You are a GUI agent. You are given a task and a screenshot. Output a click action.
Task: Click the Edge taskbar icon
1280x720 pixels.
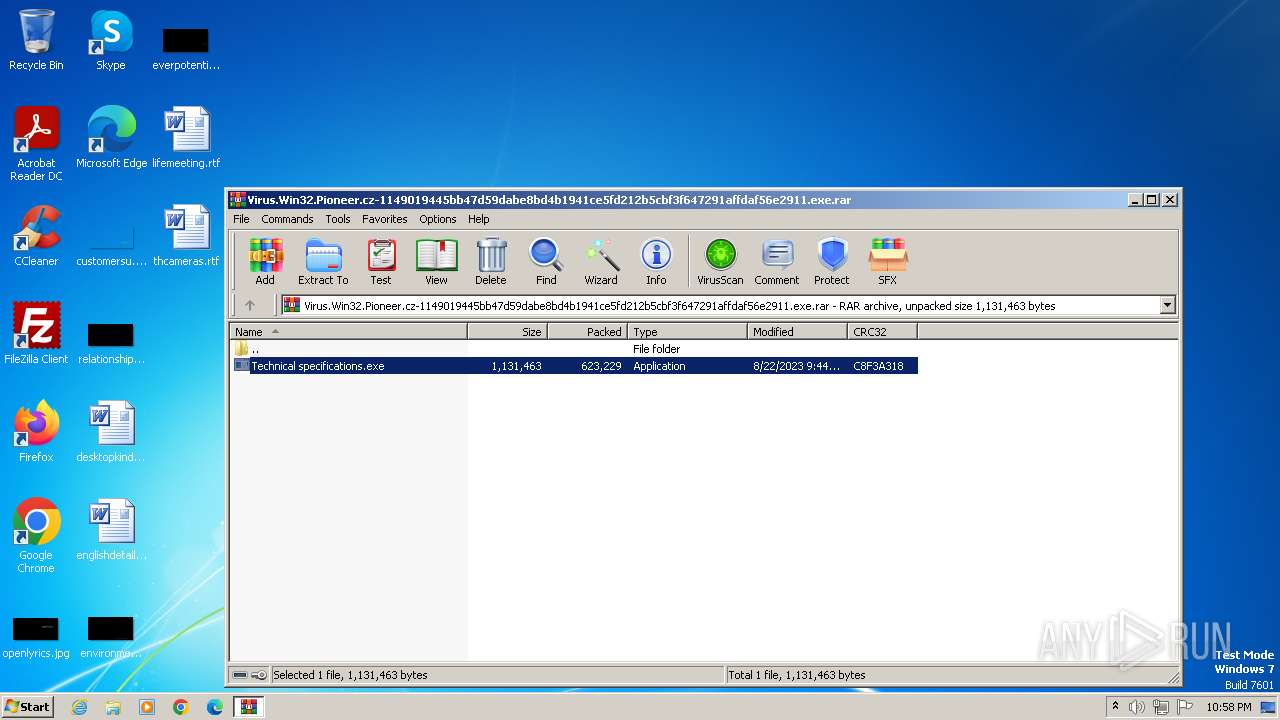(x=215, y=707)
